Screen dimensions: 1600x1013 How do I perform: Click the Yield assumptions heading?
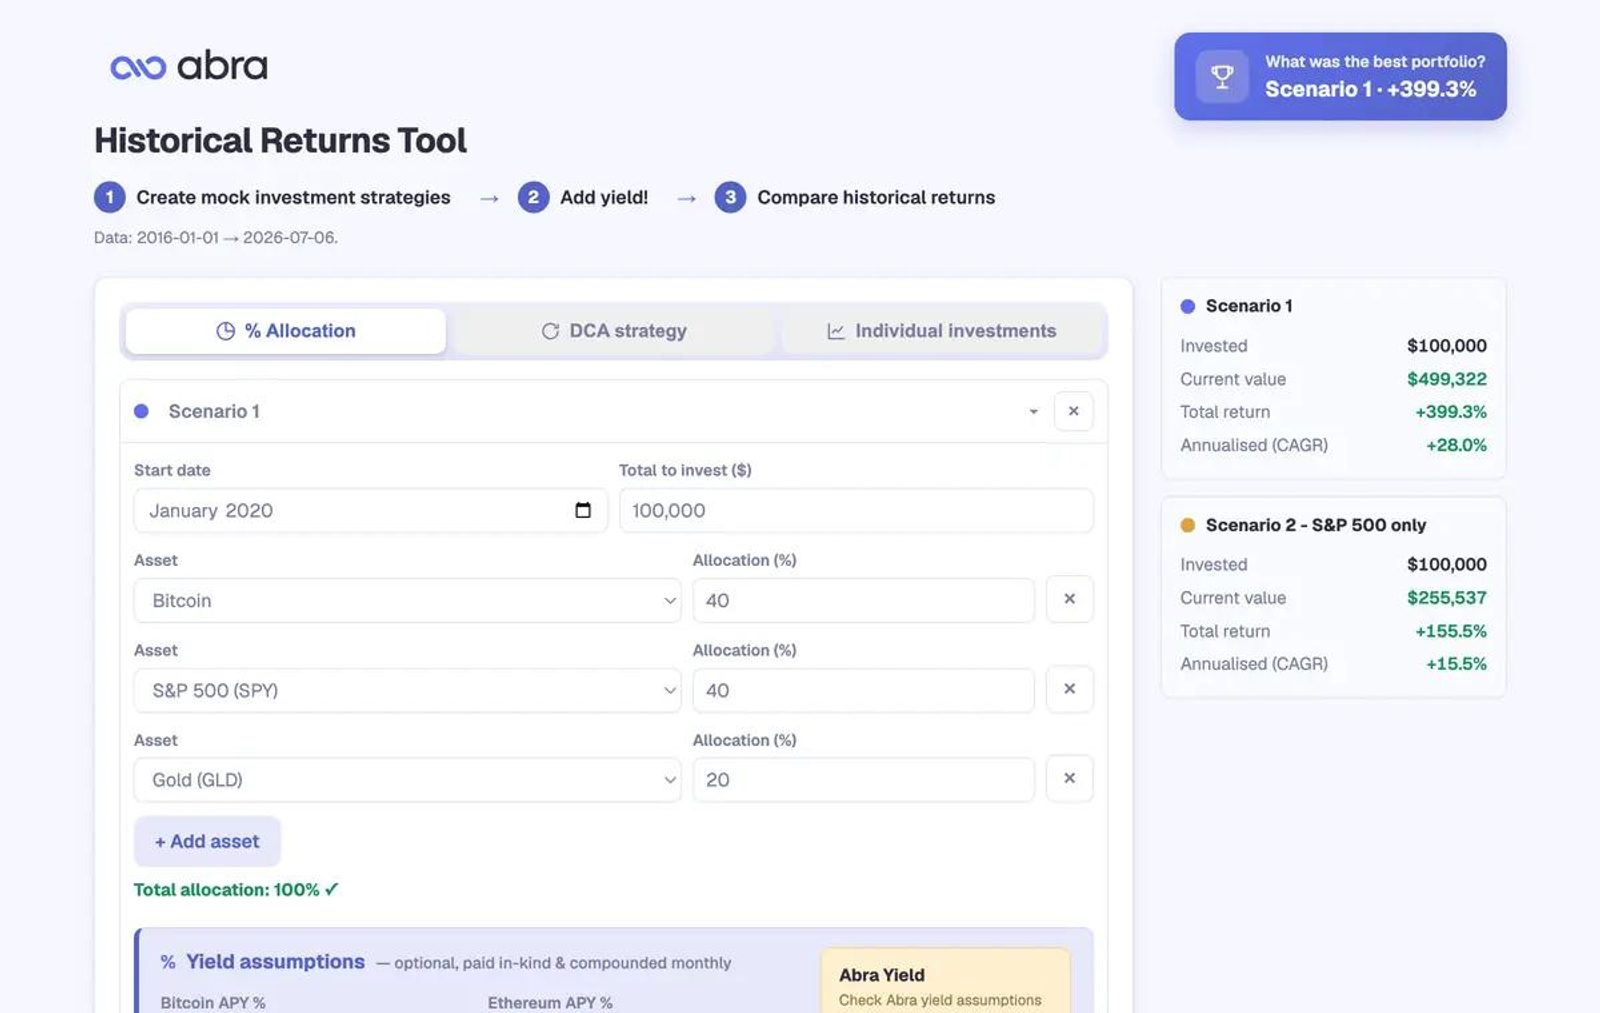coord(275,961)
